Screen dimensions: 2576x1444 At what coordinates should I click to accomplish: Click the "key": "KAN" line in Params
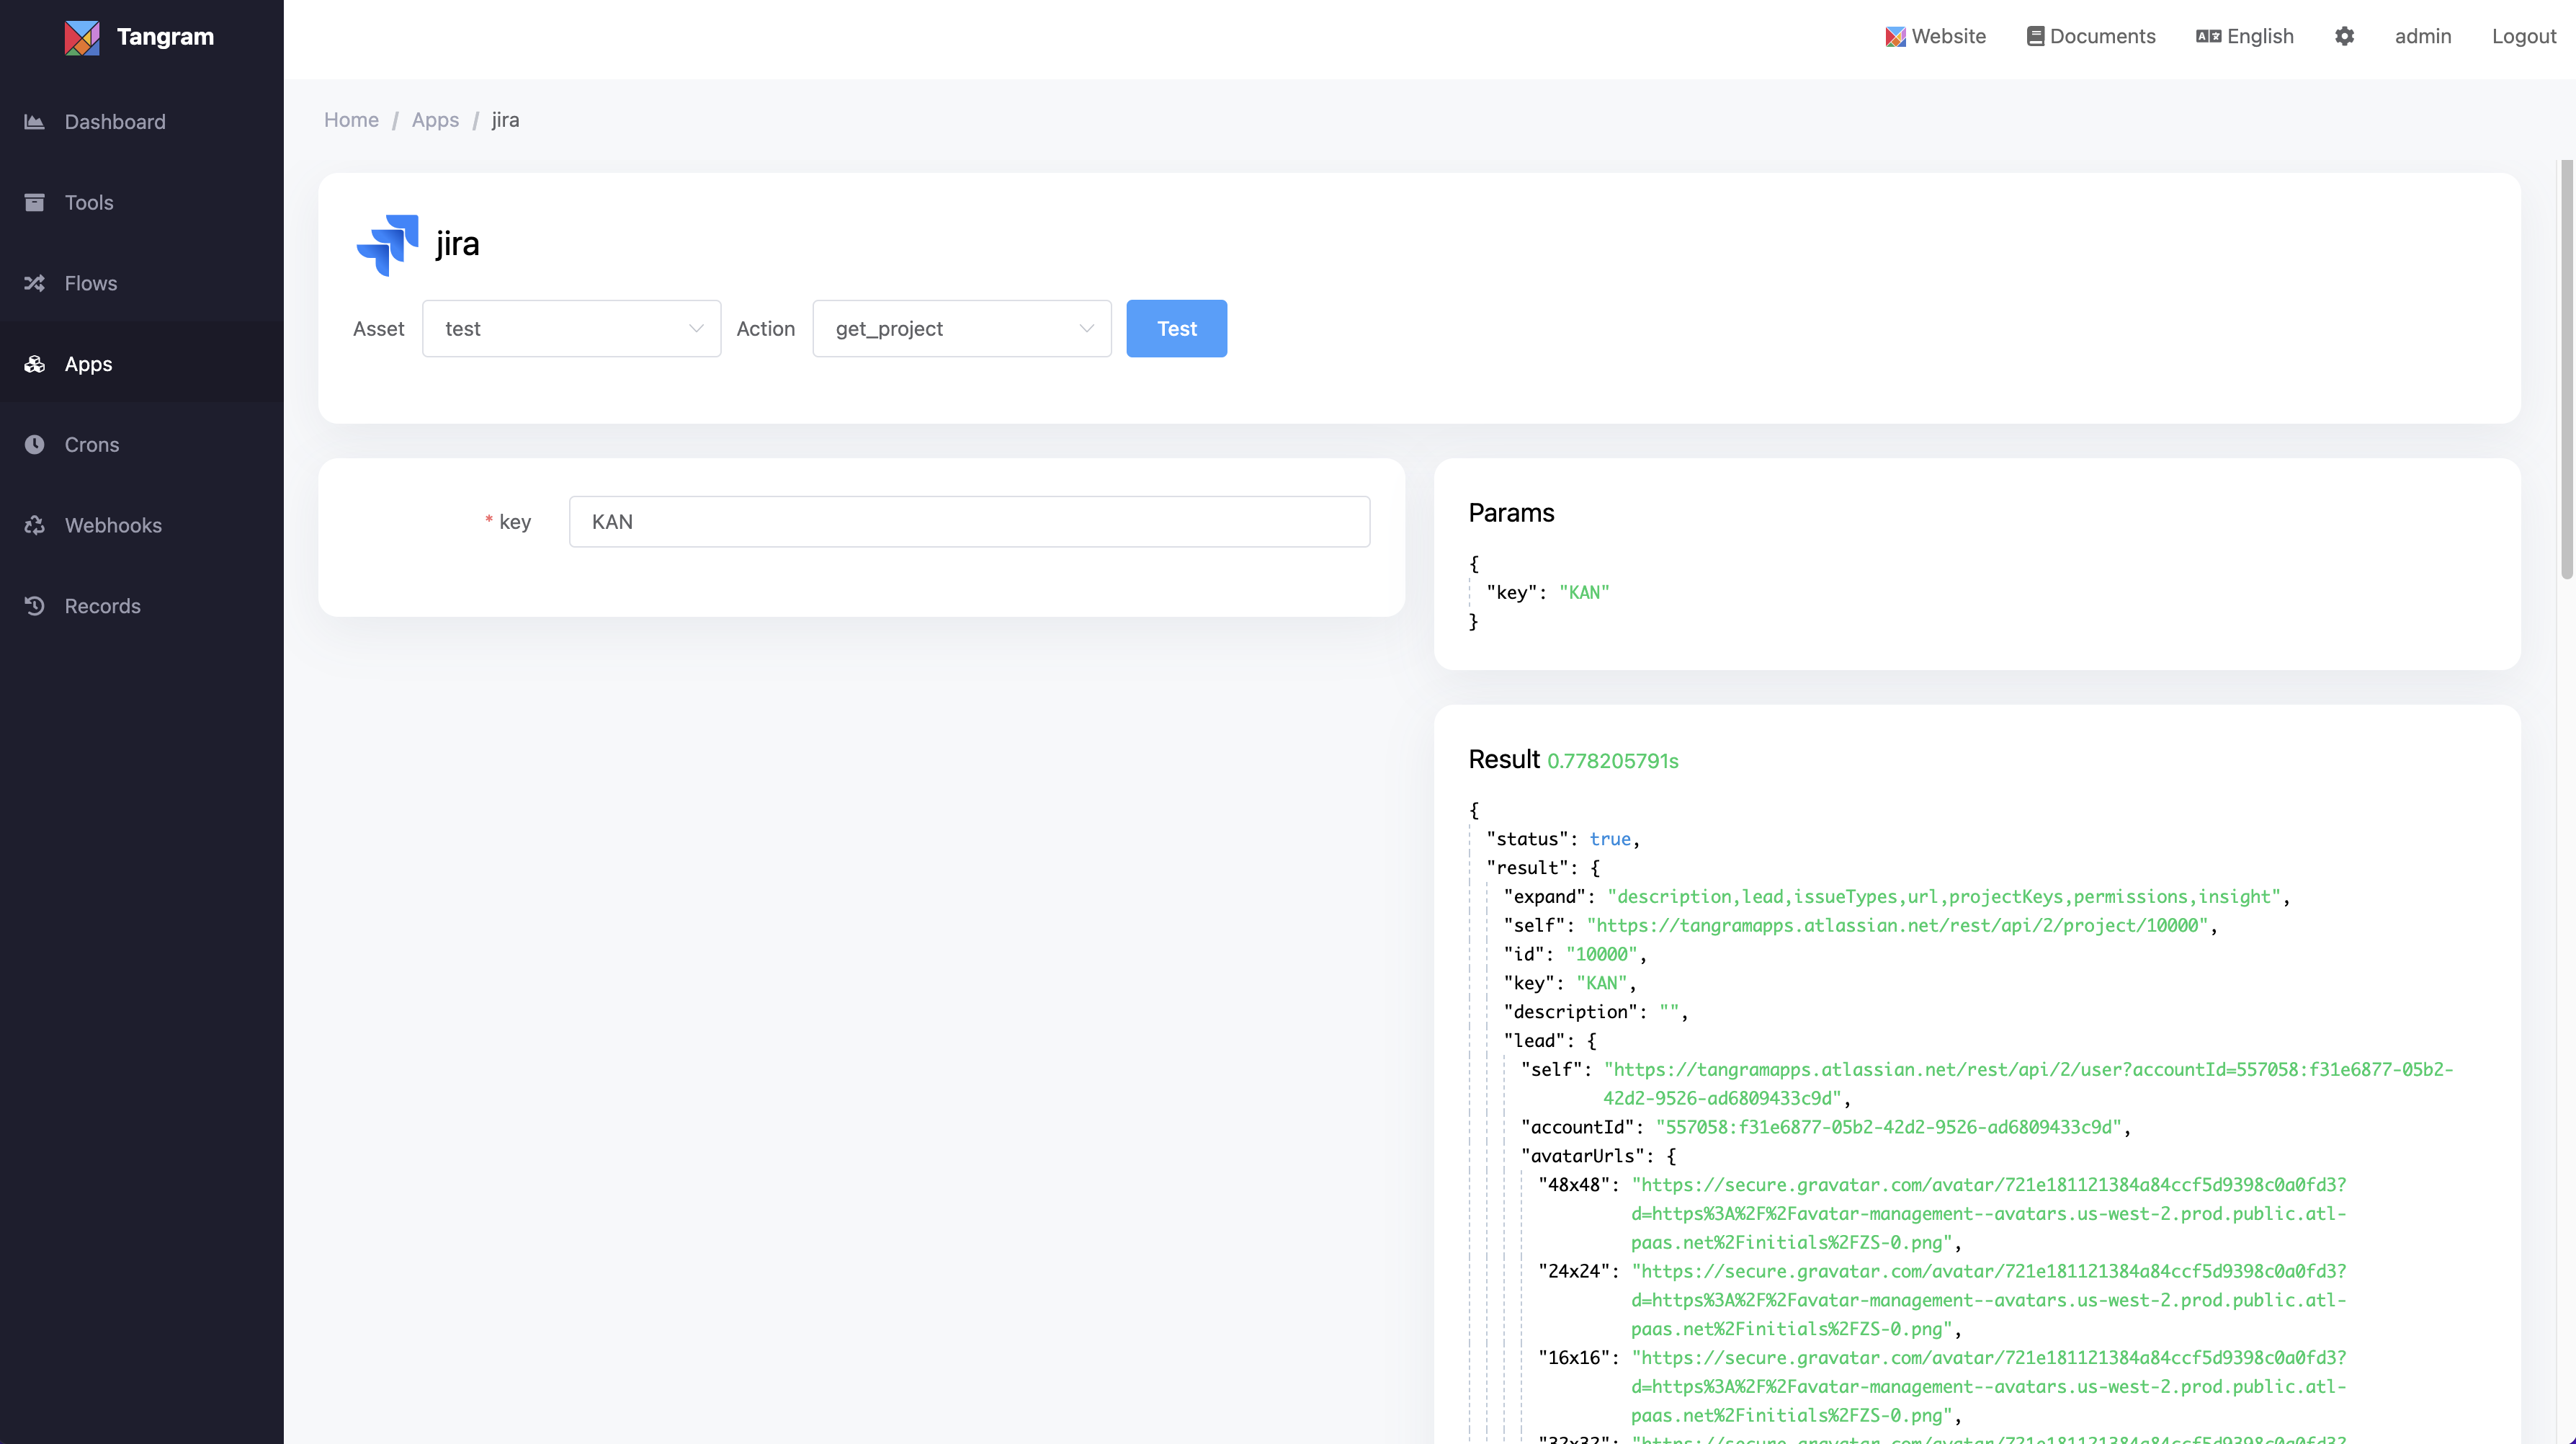1547,593
